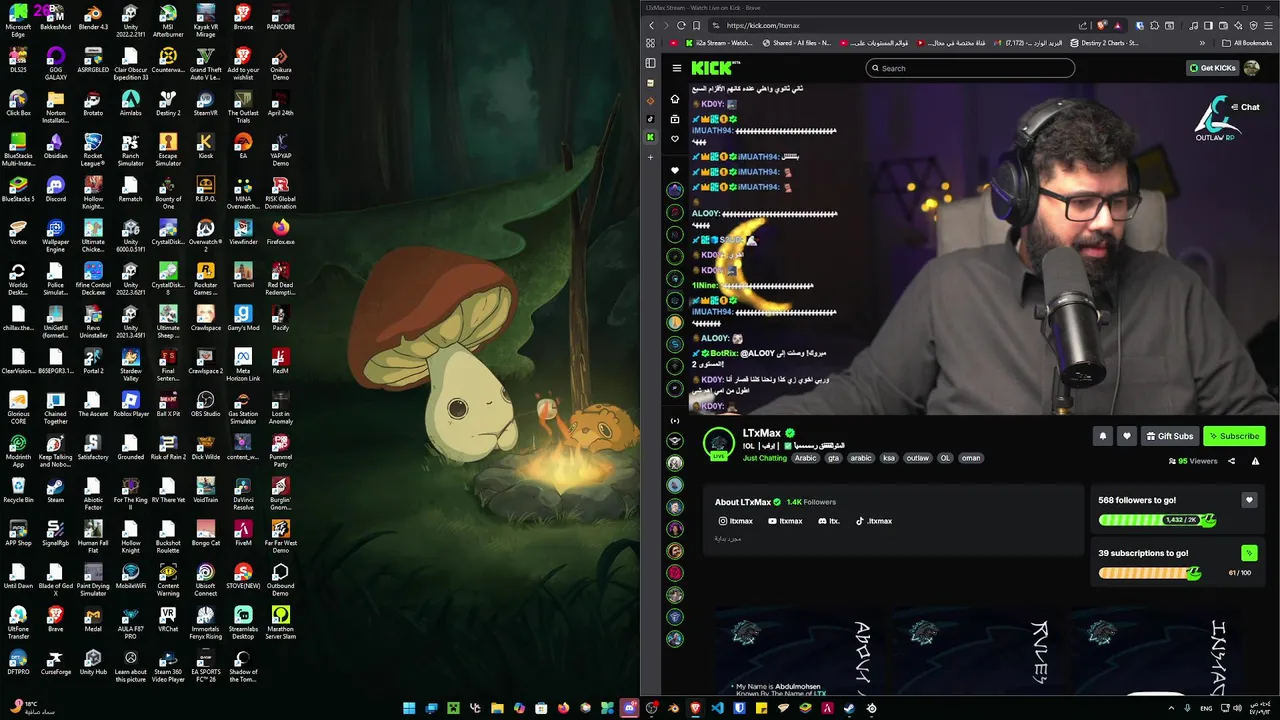Switch to the Kick vertical tab

[650, 137]
